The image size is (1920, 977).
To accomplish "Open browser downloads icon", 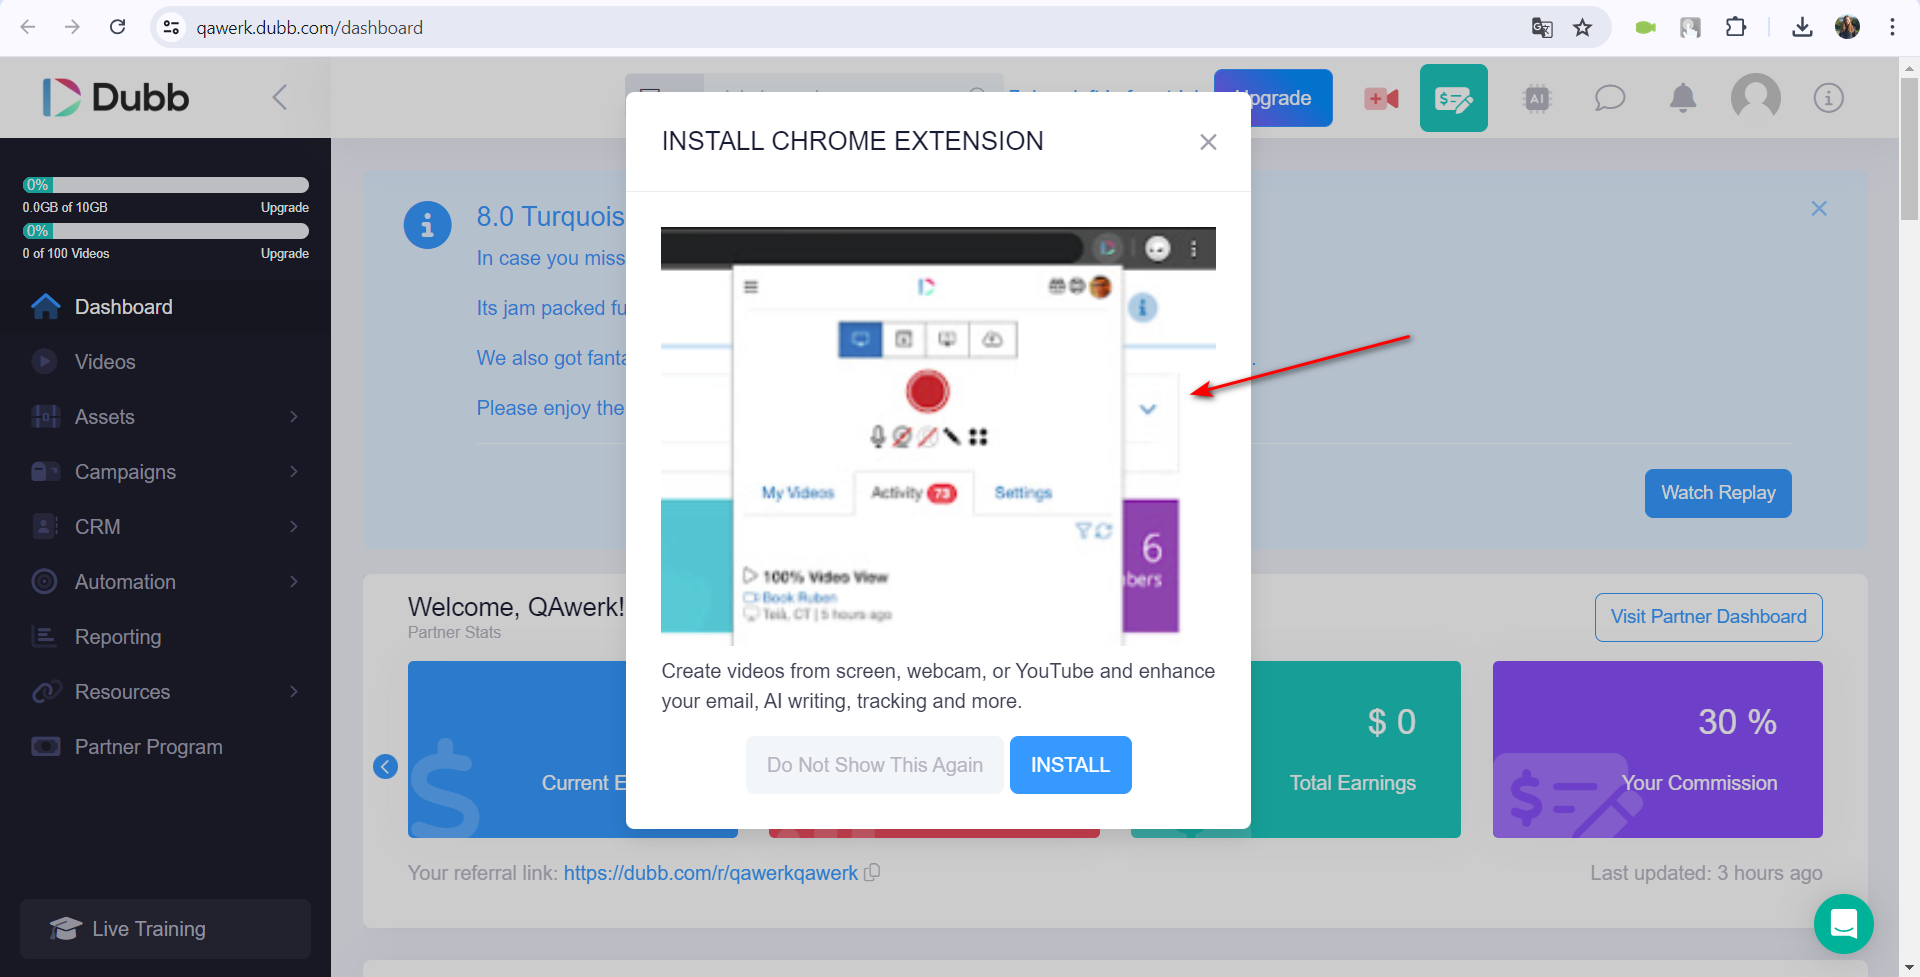I will 1802,27.
